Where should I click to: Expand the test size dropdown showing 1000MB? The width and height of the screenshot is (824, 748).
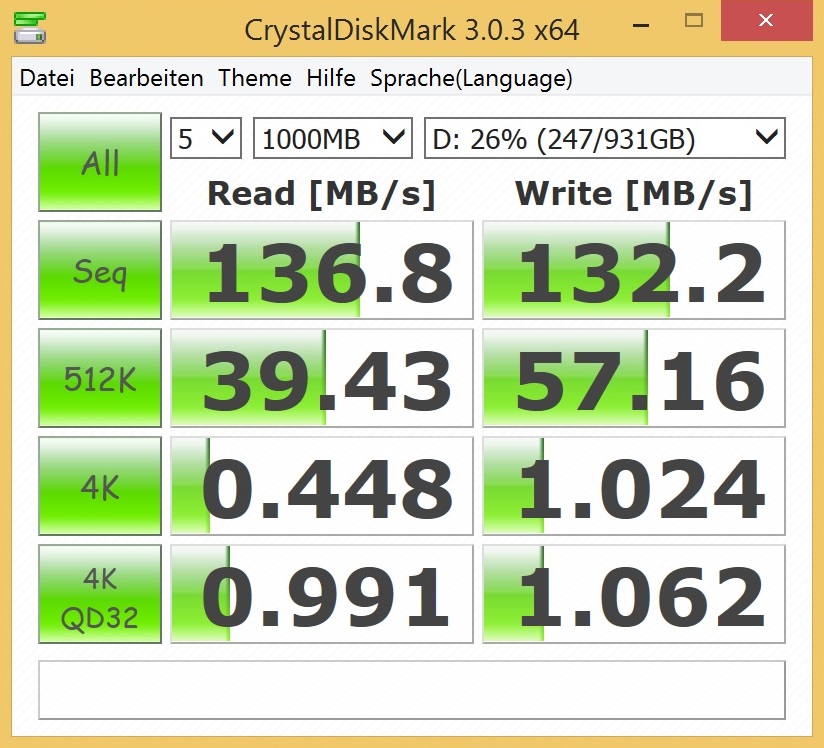[x=333, y=138]
